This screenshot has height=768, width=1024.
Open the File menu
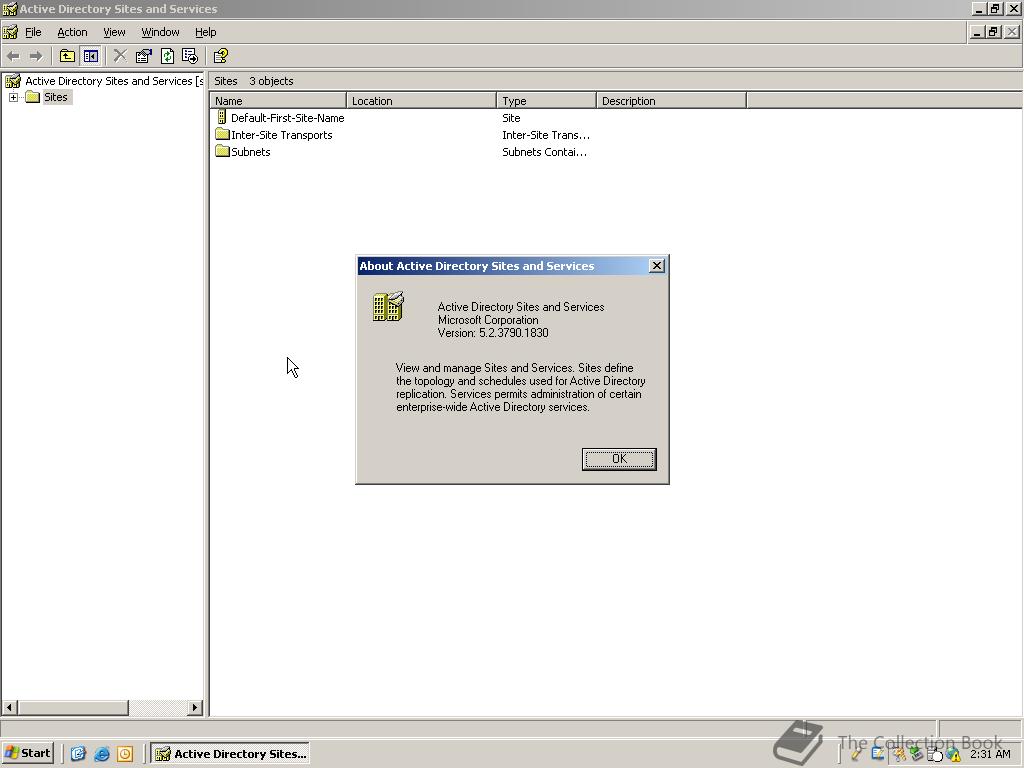(x=33, y=32)
